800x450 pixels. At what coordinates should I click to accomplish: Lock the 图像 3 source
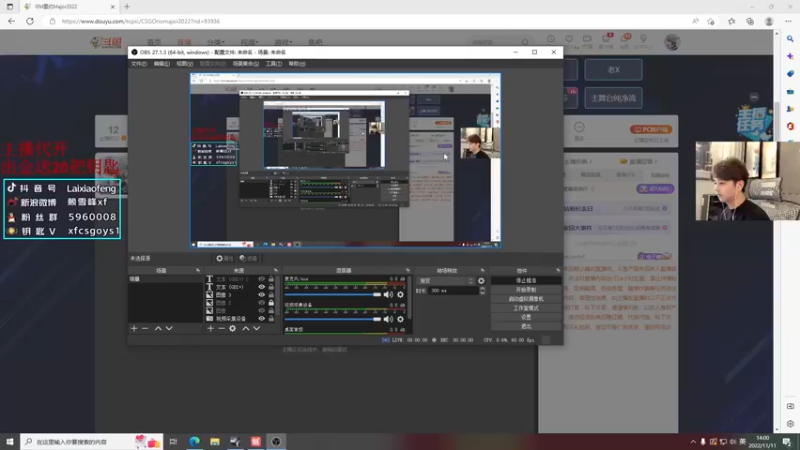pos(271,295)
